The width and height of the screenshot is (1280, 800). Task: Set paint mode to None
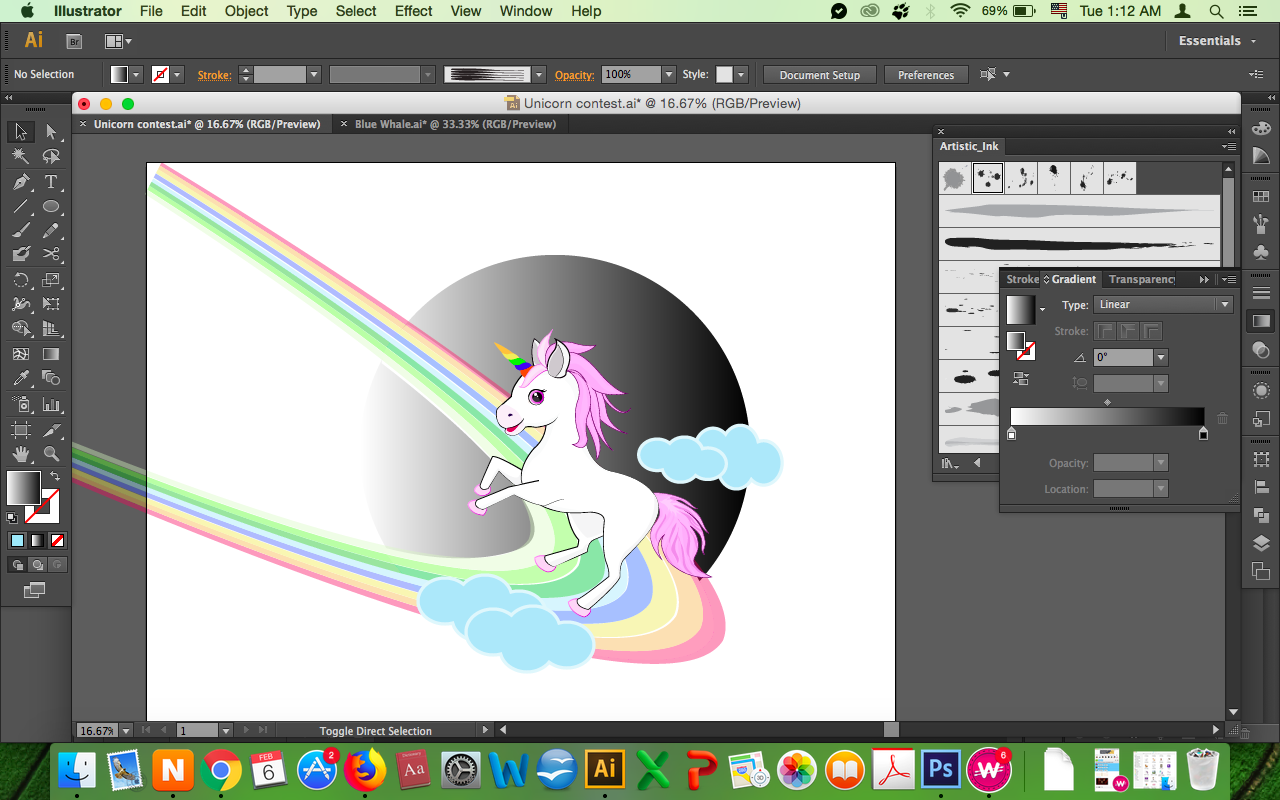[57, 540]
